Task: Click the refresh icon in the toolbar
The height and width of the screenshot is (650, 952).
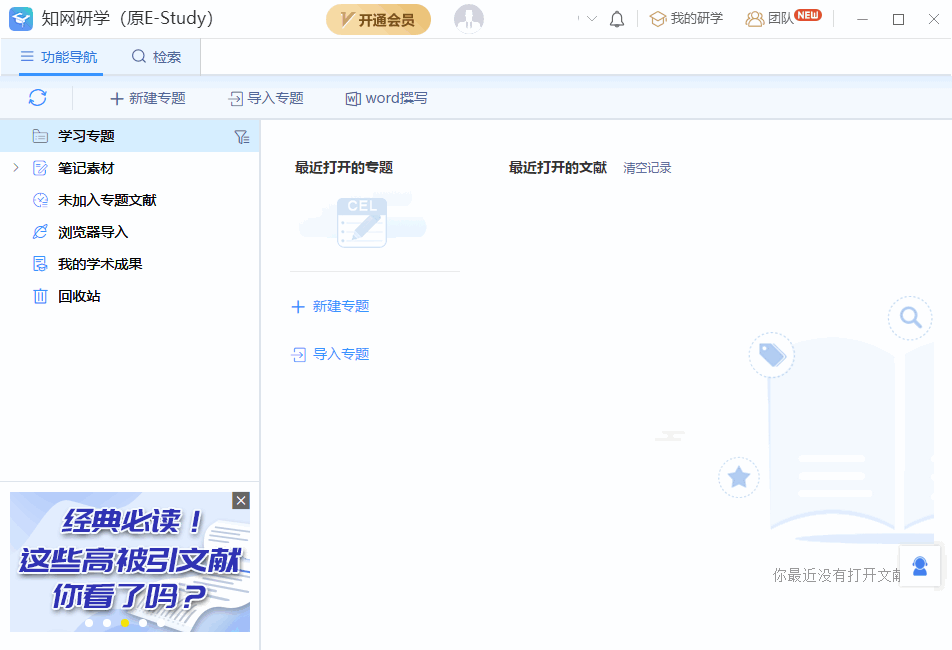Action: click(x=38, y=97)
